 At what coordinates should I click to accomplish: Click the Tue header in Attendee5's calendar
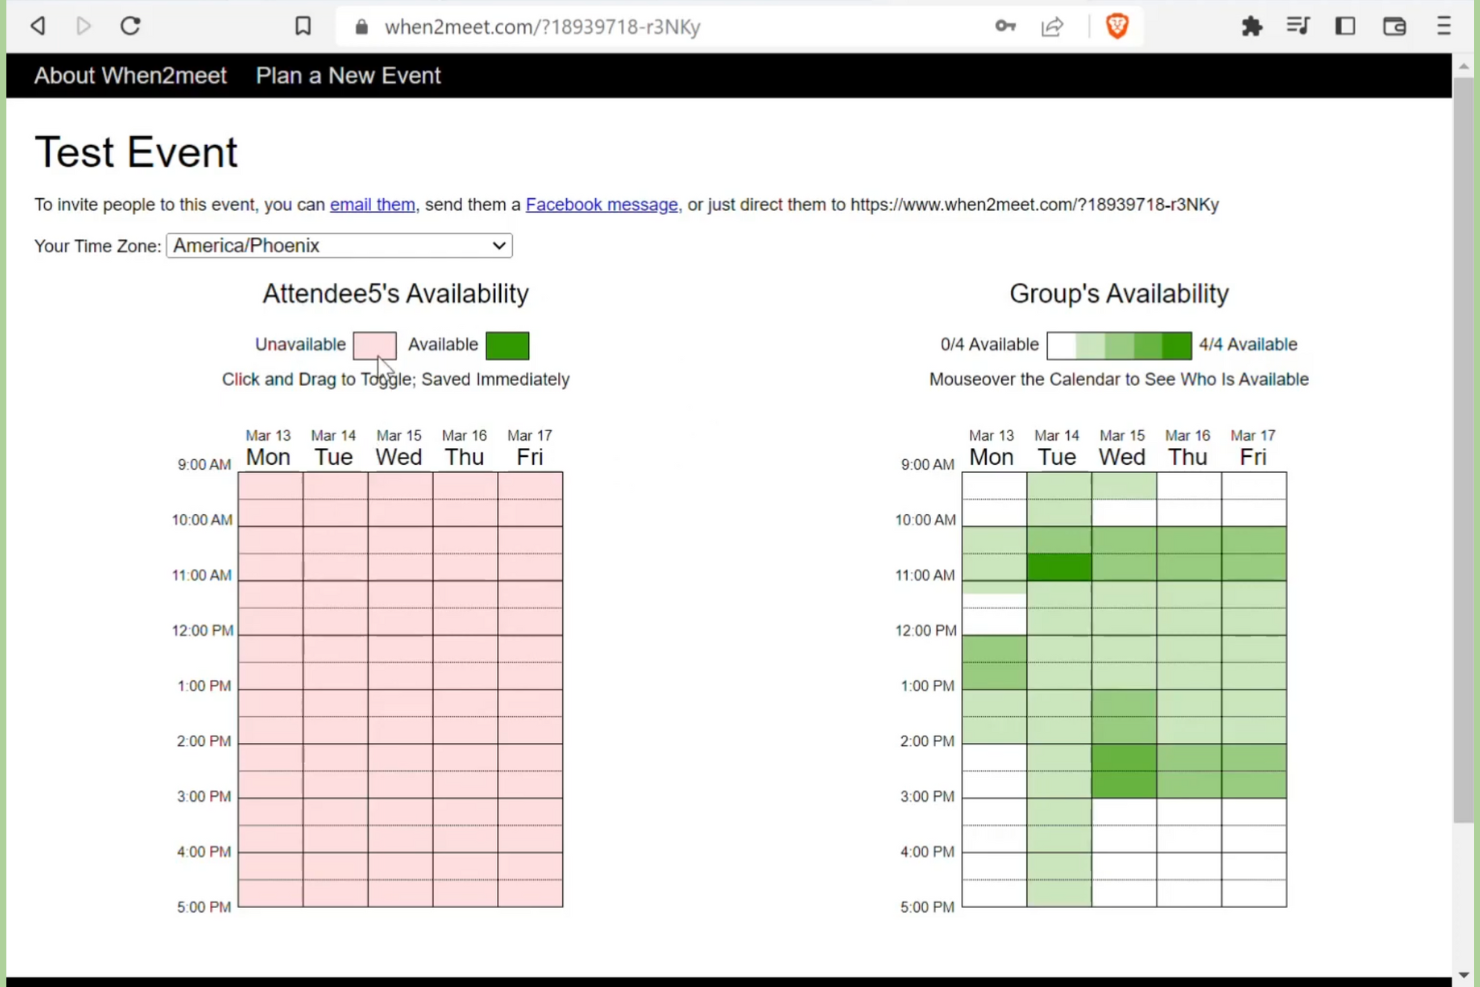[x=333, y=457]
